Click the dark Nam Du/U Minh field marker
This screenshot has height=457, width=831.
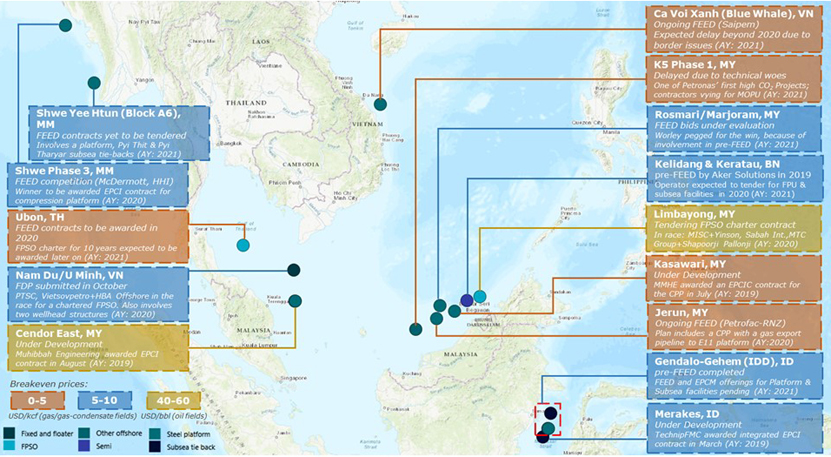click(294, 270)
